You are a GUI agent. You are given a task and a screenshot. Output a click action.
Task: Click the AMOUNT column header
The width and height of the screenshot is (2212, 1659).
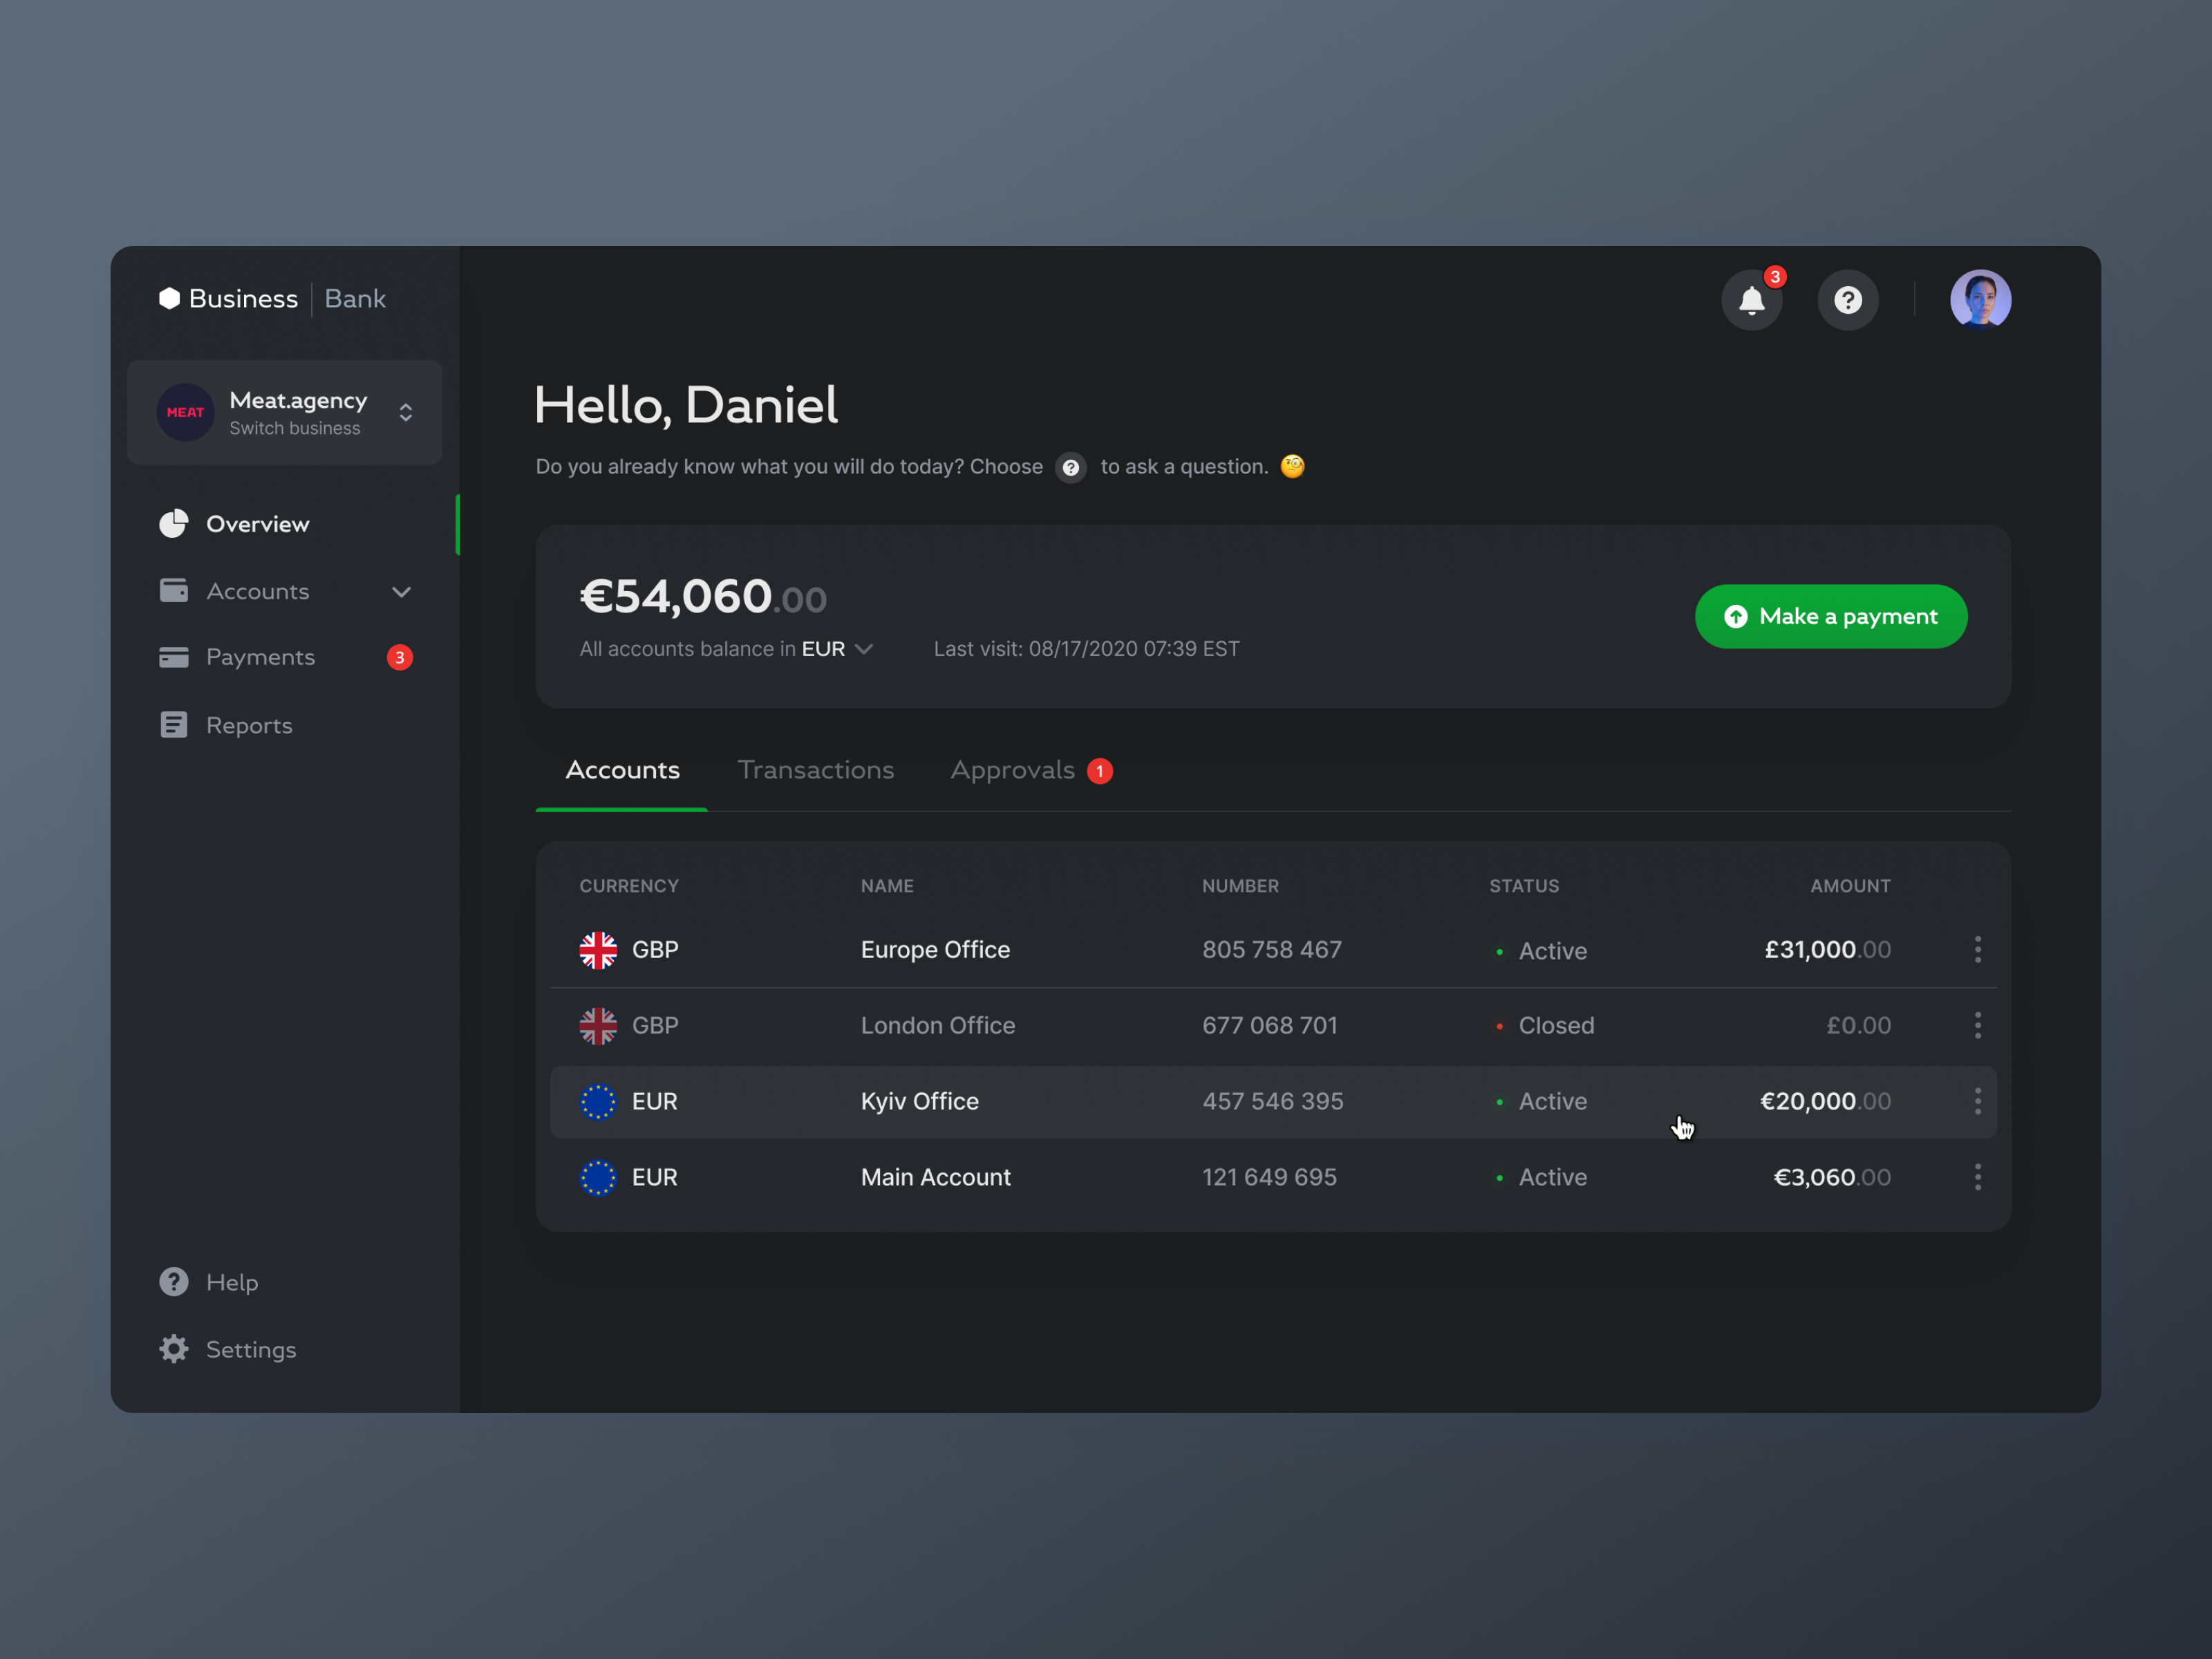tap(1850, 886)
